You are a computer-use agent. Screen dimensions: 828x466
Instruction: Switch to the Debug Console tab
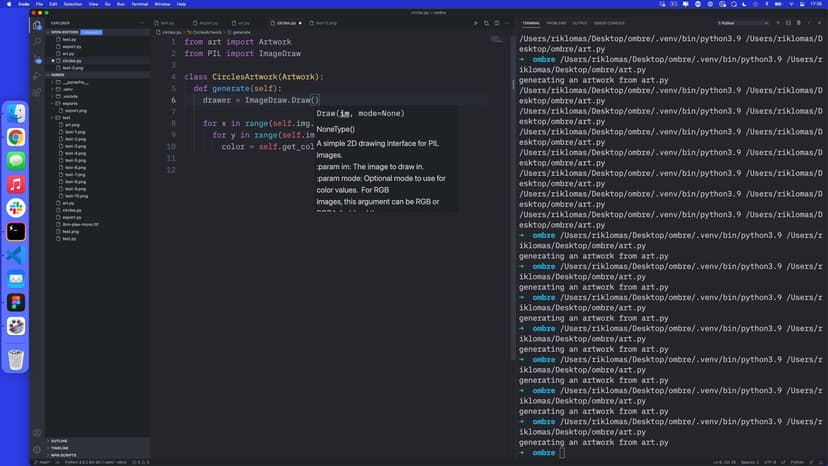click(x=609, y=22)
